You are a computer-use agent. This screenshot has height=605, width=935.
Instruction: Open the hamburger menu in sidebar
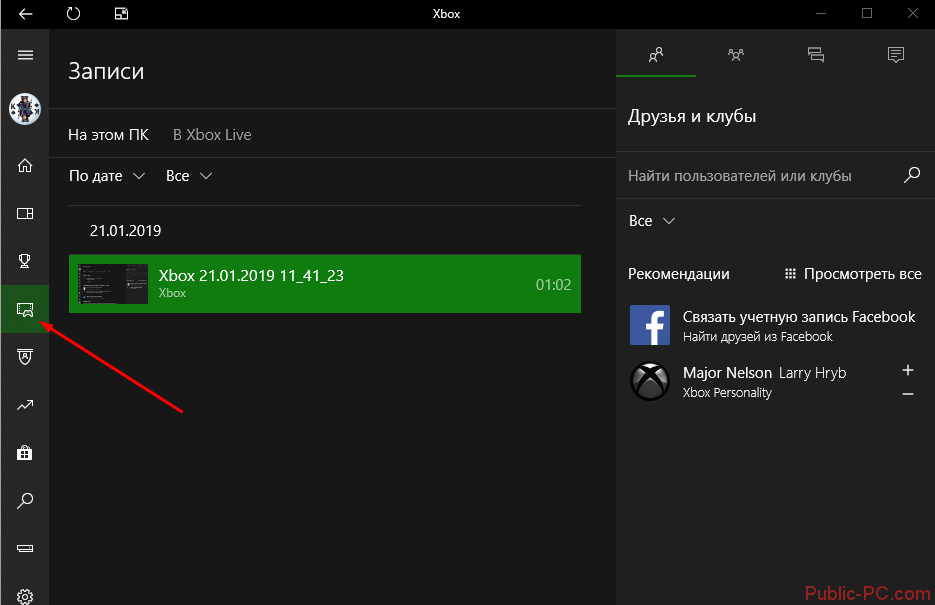coord(25,55)
